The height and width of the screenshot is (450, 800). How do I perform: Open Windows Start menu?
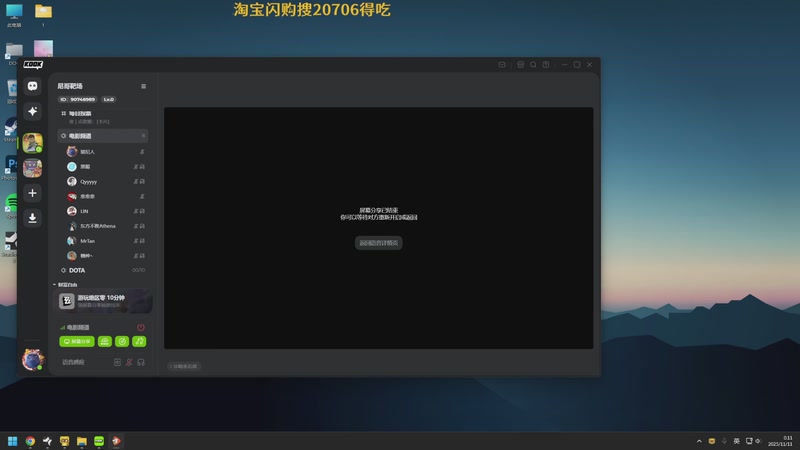coord(13,441)
